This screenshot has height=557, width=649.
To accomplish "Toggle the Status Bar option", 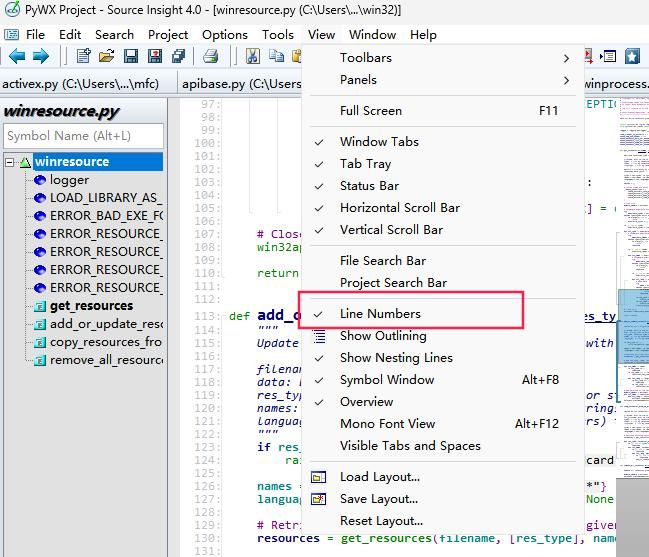I will tap(443, 186).
